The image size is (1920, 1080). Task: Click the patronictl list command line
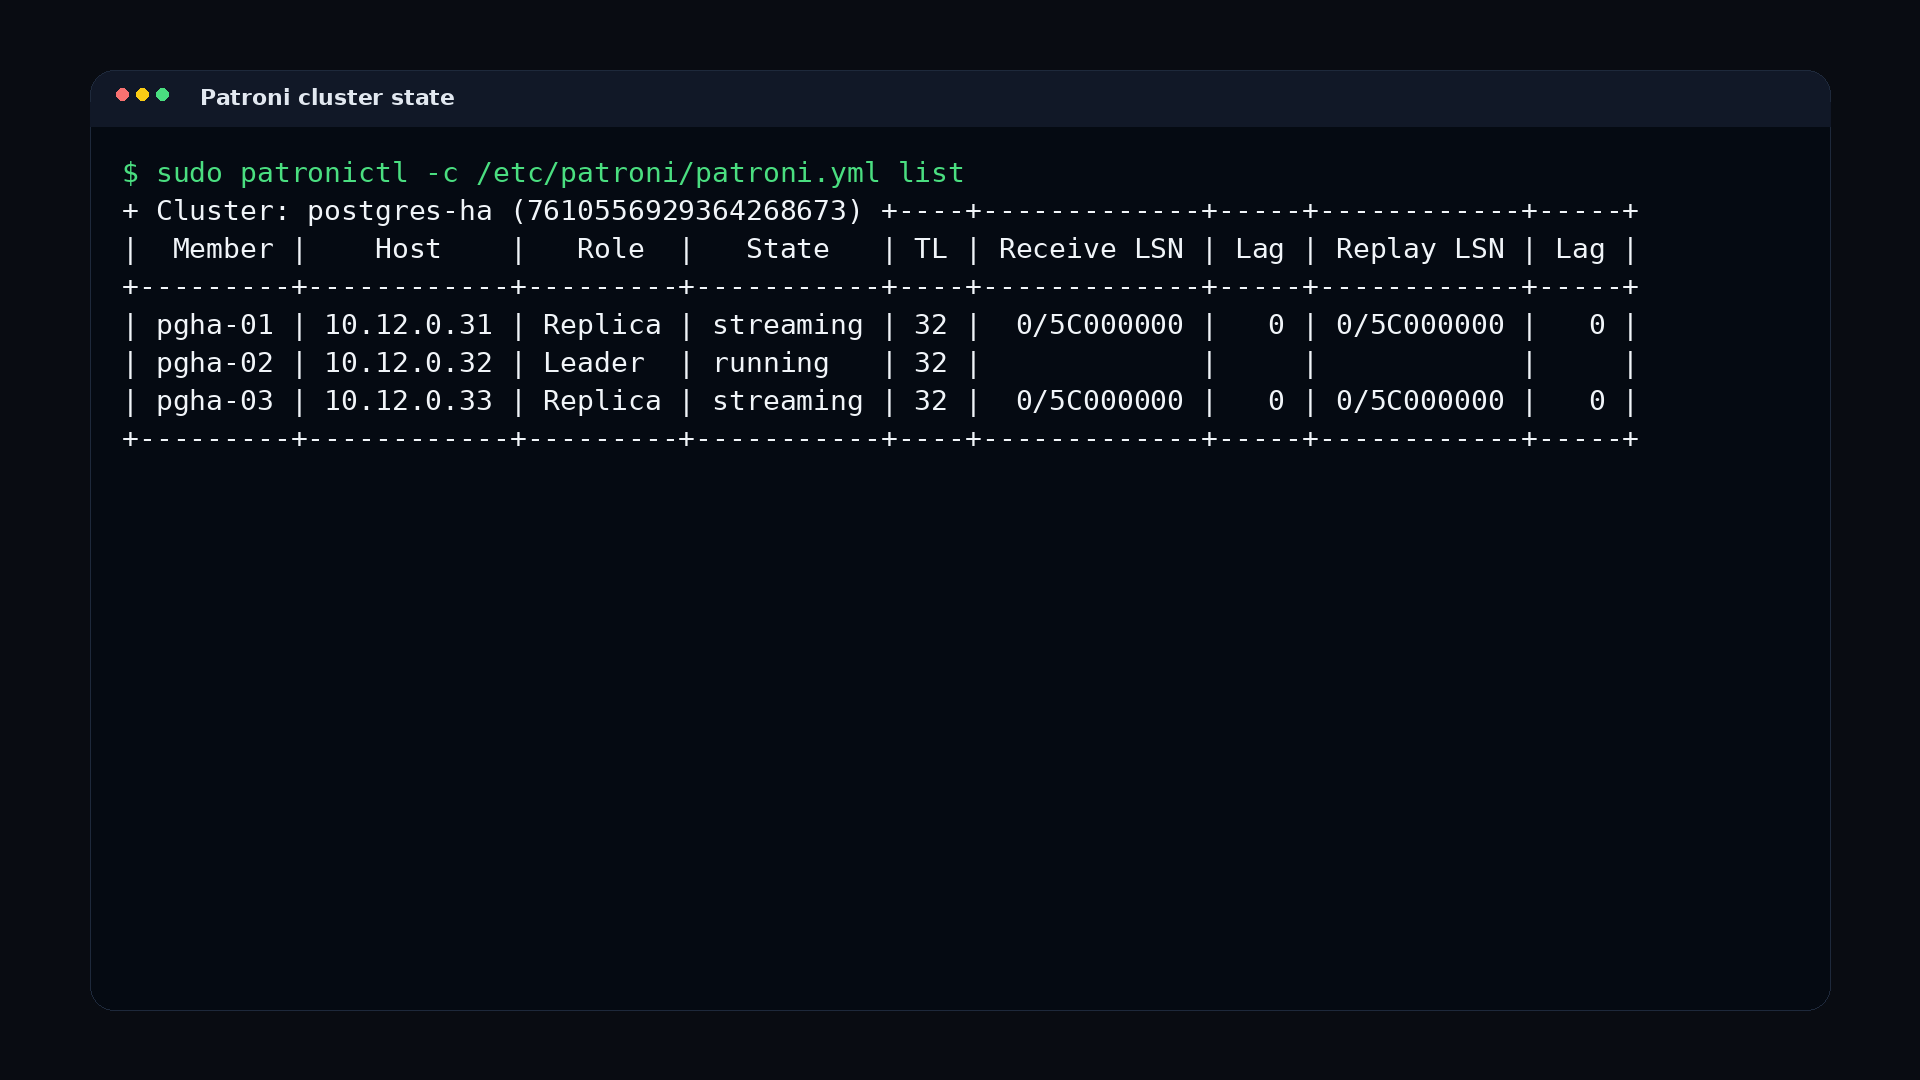point(543,173)
